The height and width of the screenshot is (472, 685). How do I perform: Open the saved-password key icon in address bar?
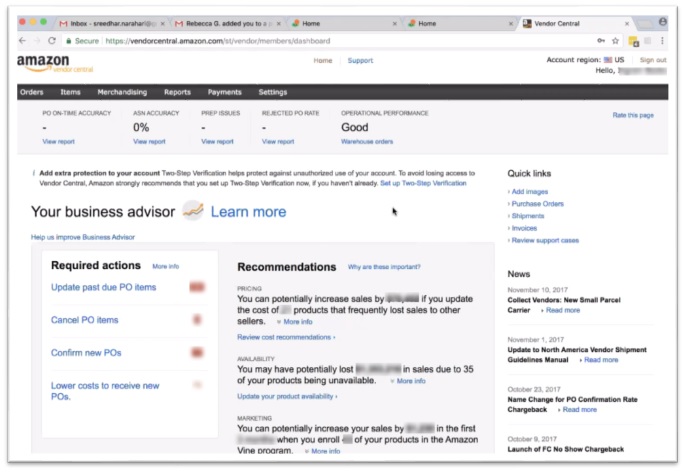(601, 41)
